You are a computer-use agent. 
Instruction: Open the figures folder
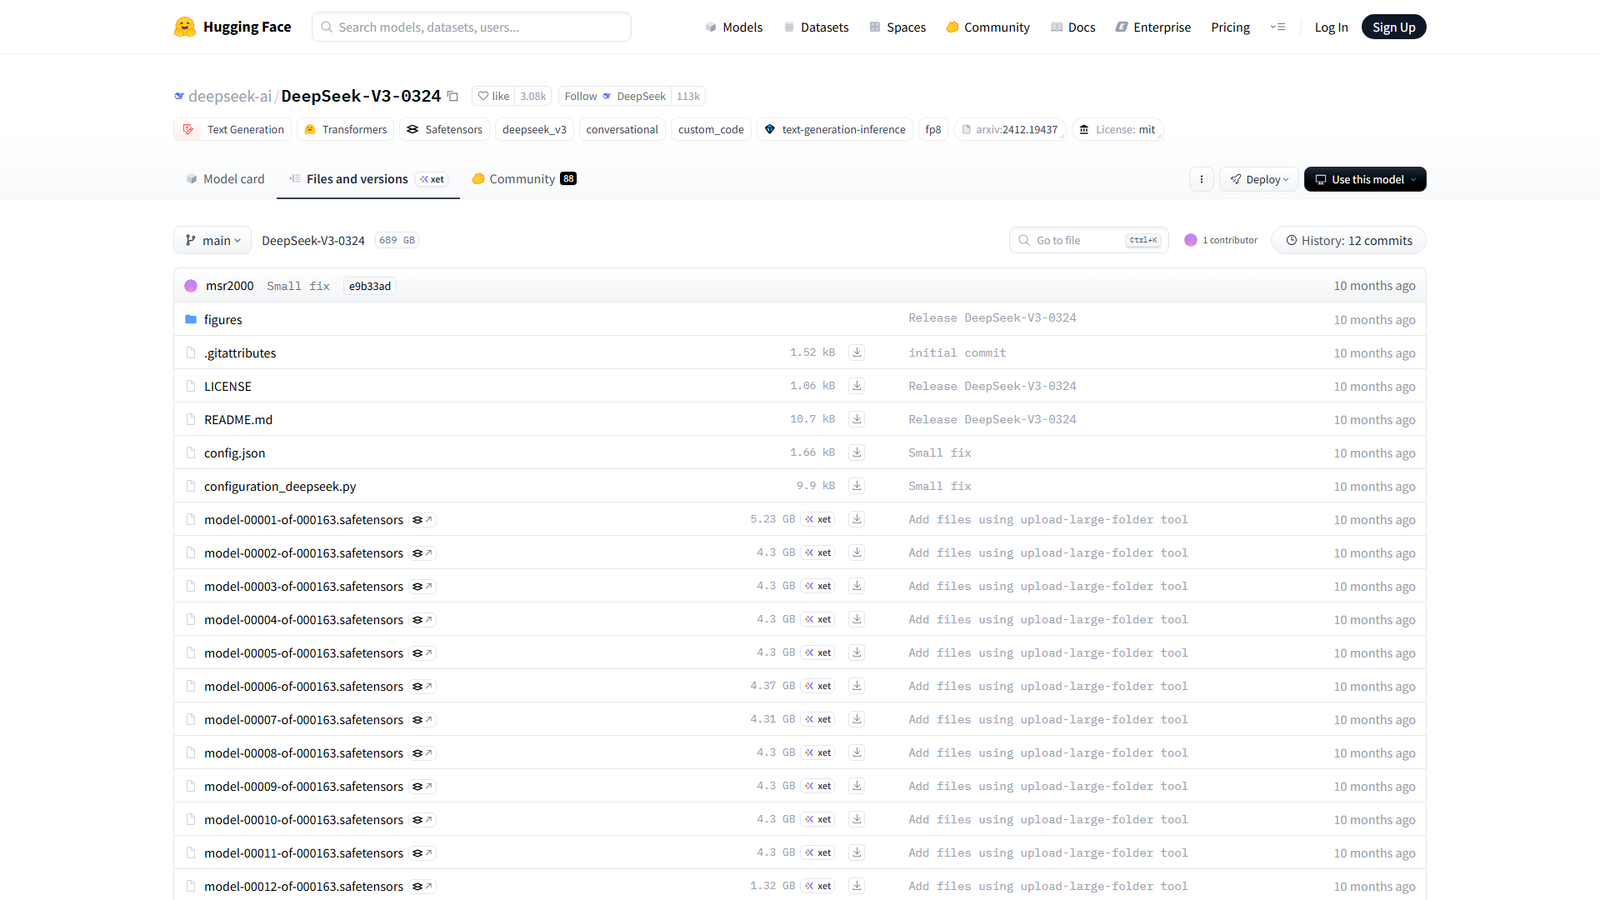pos(223,318)
